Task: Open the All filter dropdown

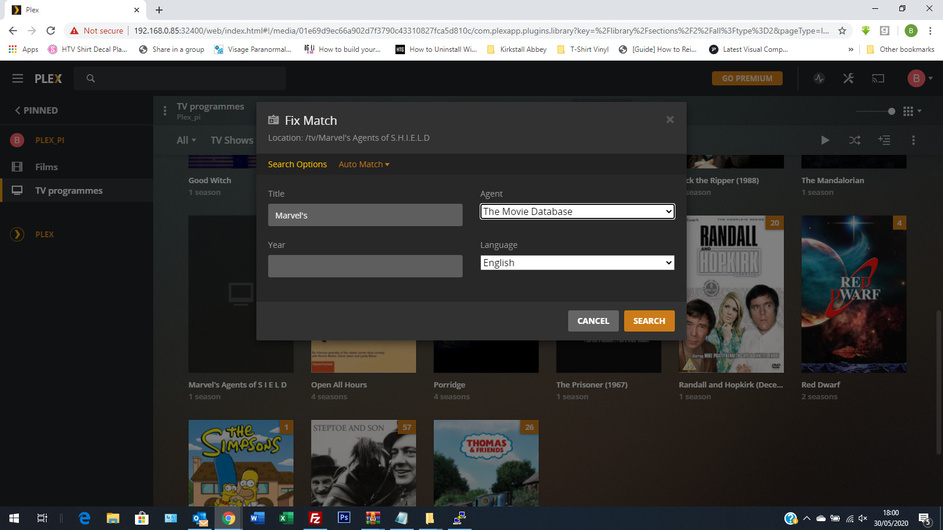Action: click(x=186, y=140)
